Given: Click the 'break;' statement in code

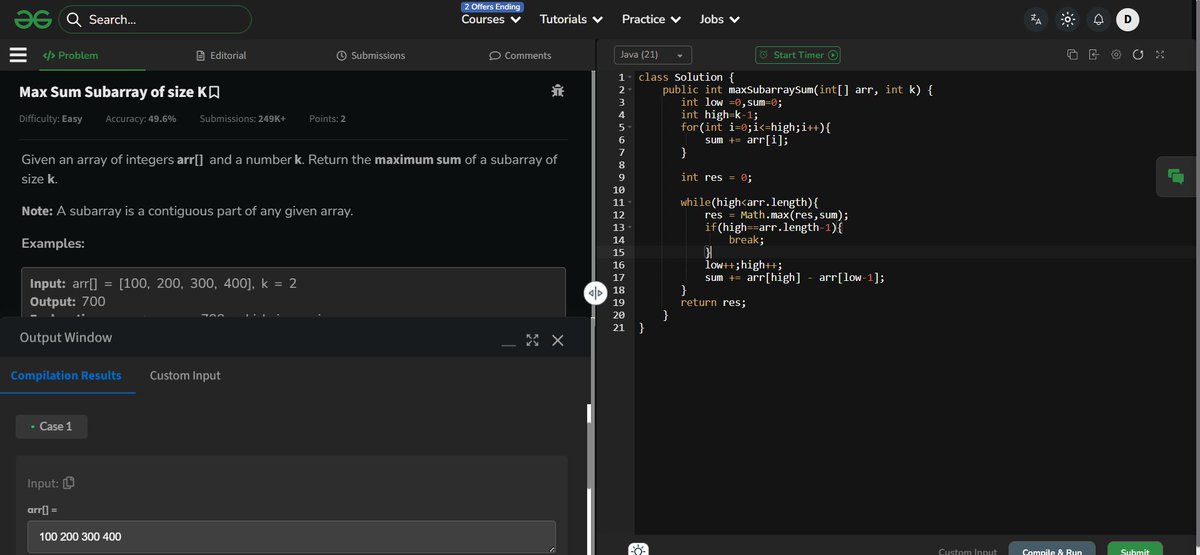Looking at the screenshot, I should coord(746,240).
